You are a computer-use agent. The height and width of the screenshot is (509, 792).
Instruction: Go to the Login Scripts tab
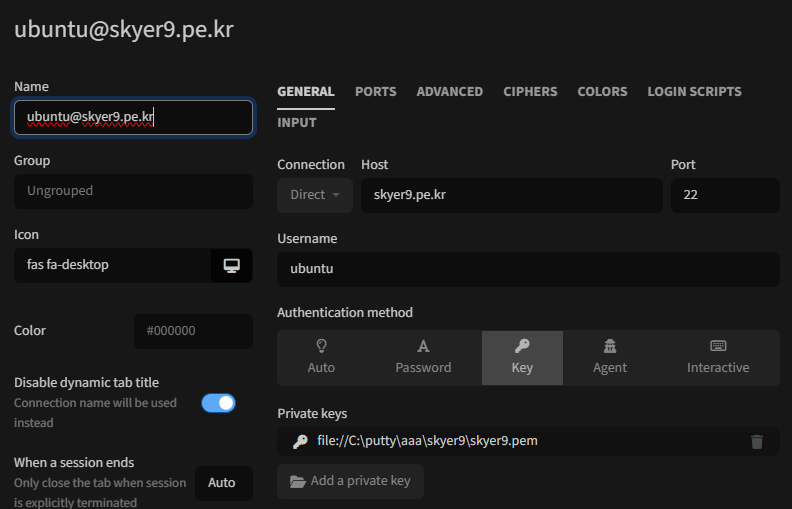(694, 91)
